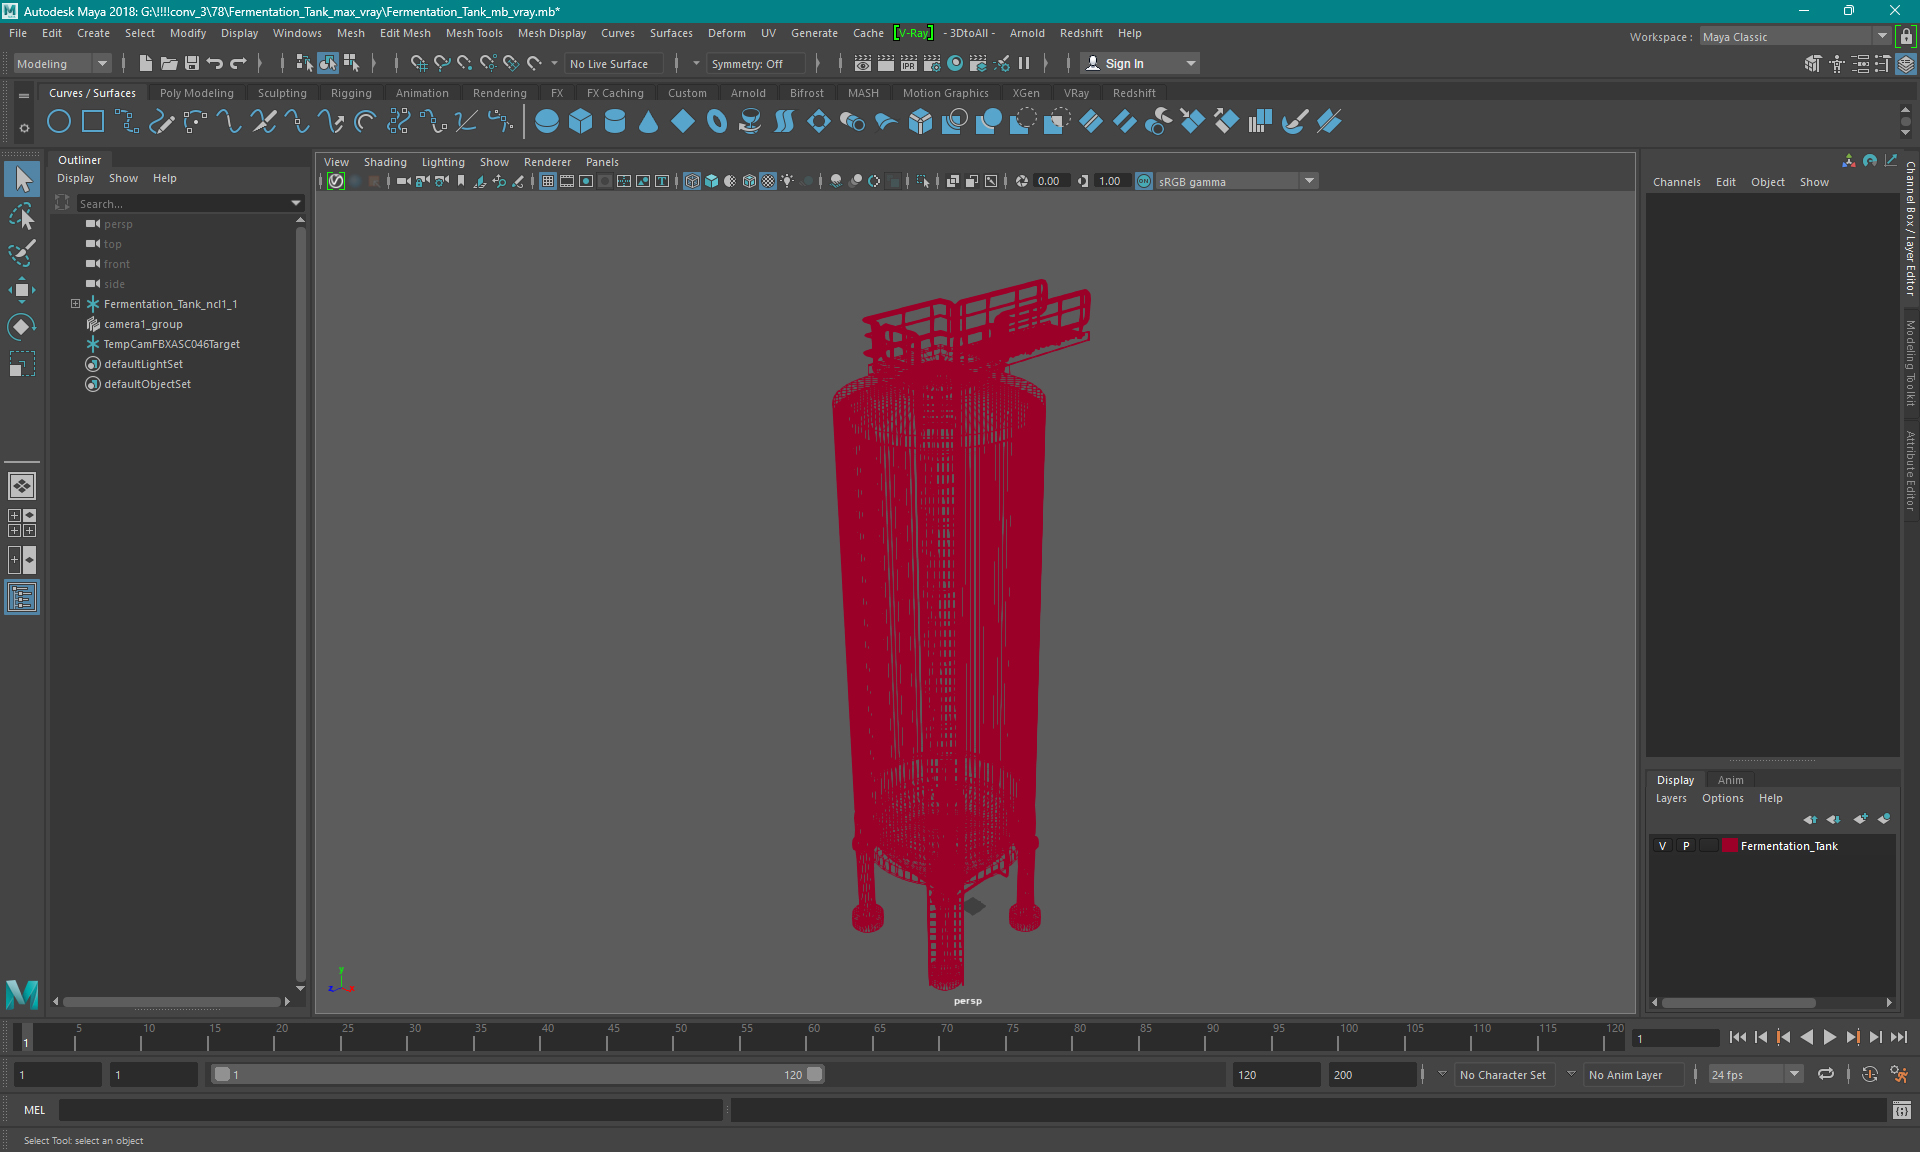Toggle textured display in viewport toolbar
This screenshot has height=1152, width=1920.
click(x=768, y=181)
